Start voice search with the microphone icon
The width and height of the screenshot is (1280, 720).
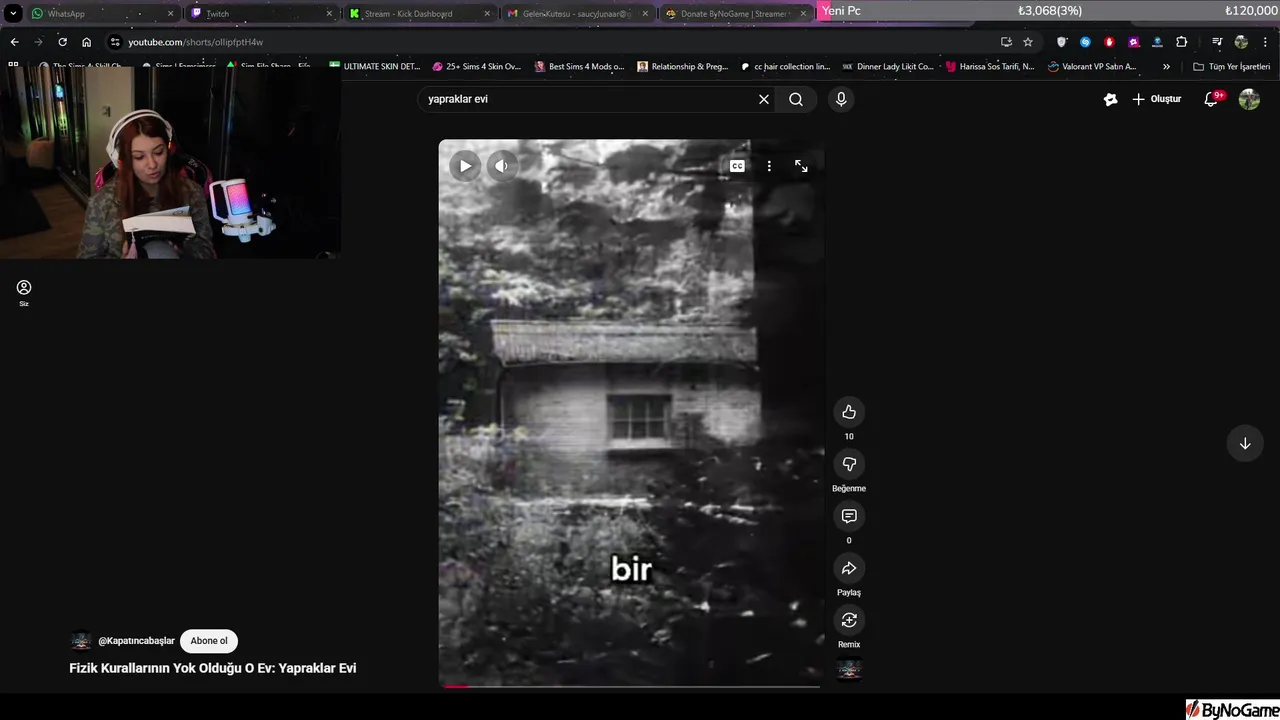[x=841, y=99]
